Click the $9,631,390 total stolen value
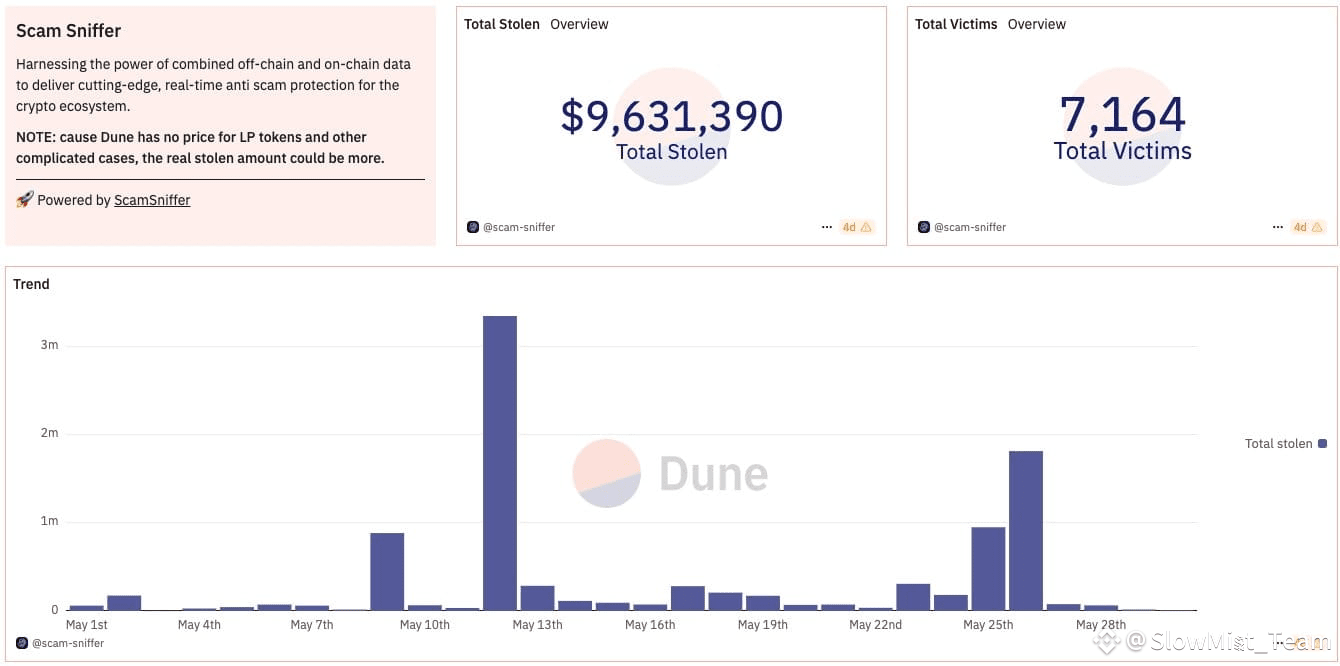 (672, 116)
